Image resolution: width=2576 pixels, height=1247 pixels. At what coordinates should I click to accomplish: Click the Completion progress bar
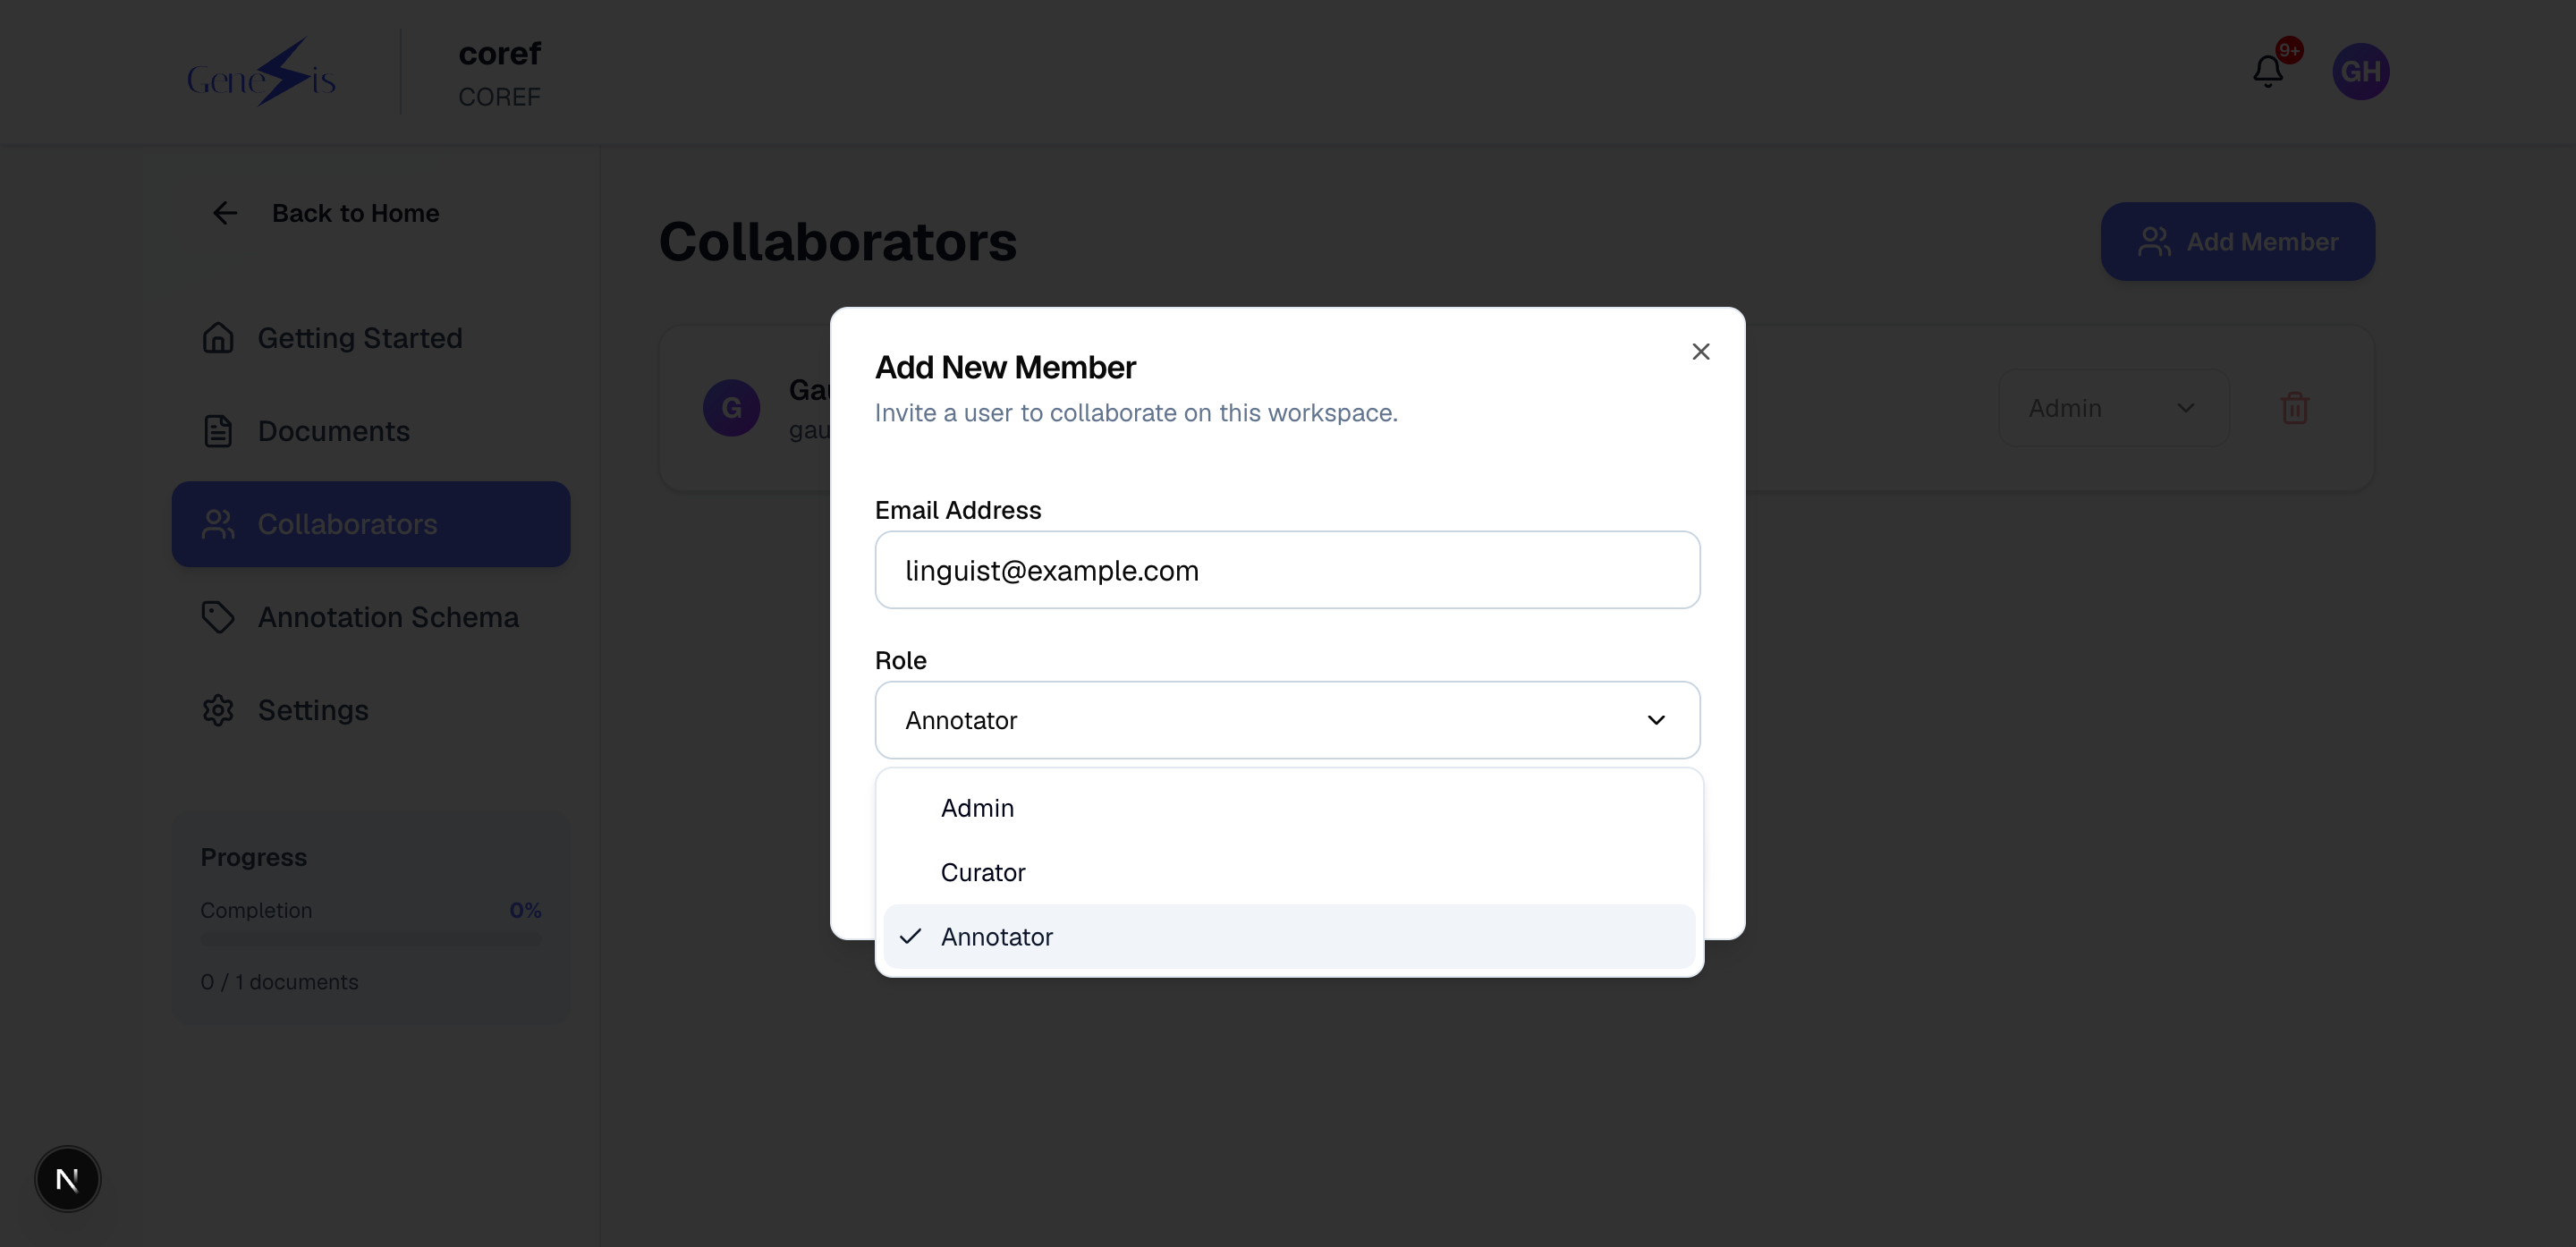(x=371, y=939)
